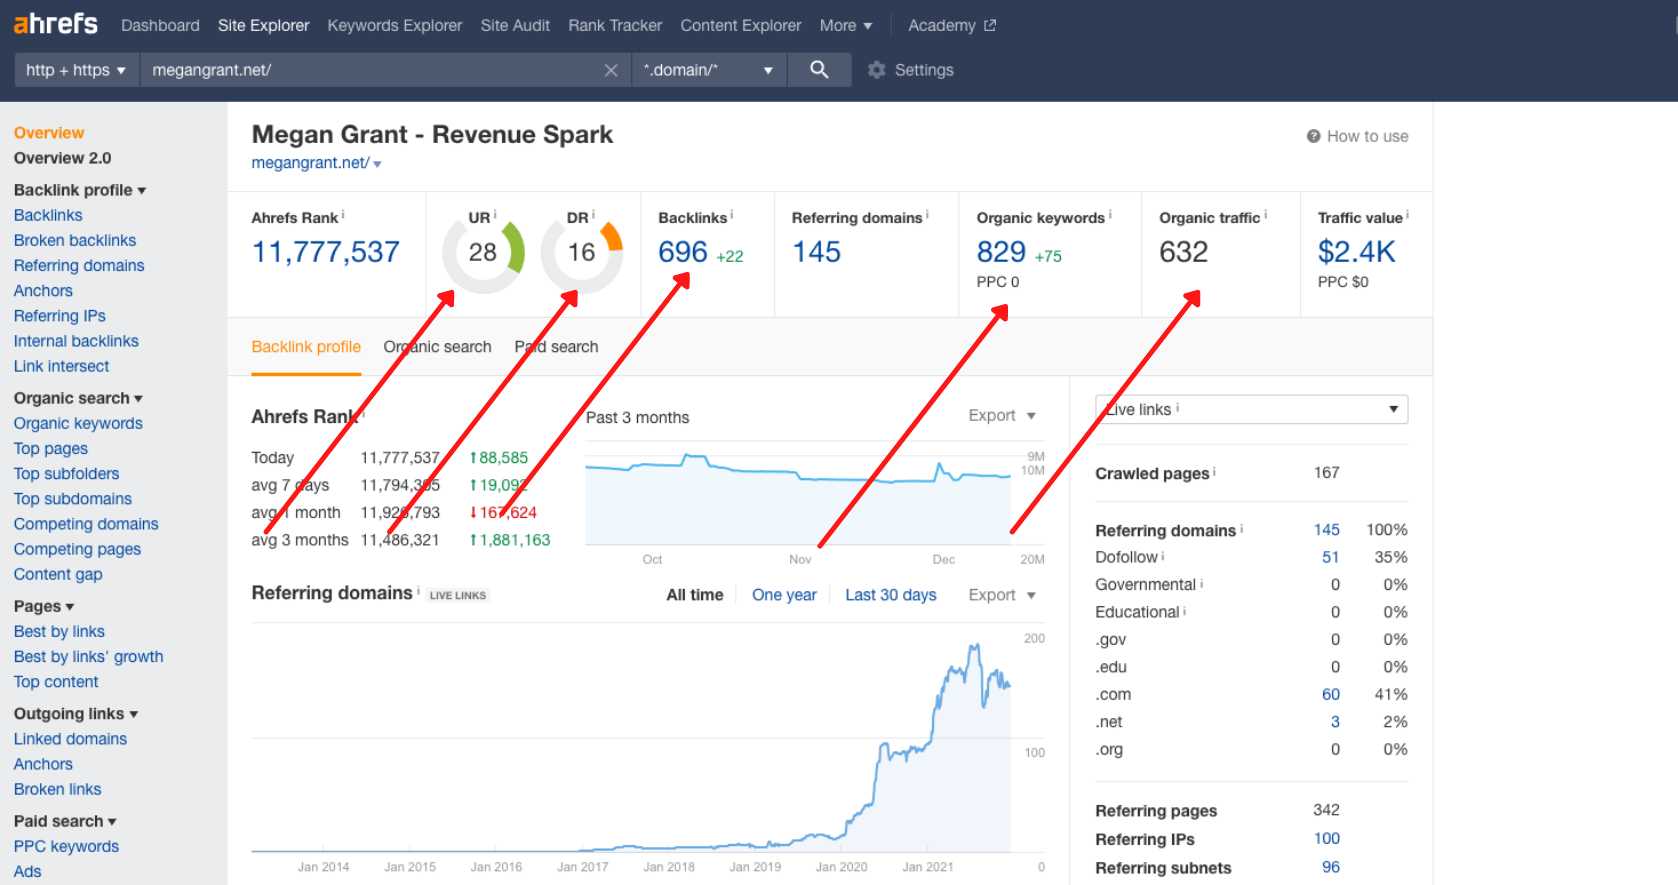Open Content gap in sidebar
Screen dimensions: 1678x885
point(58,574)
